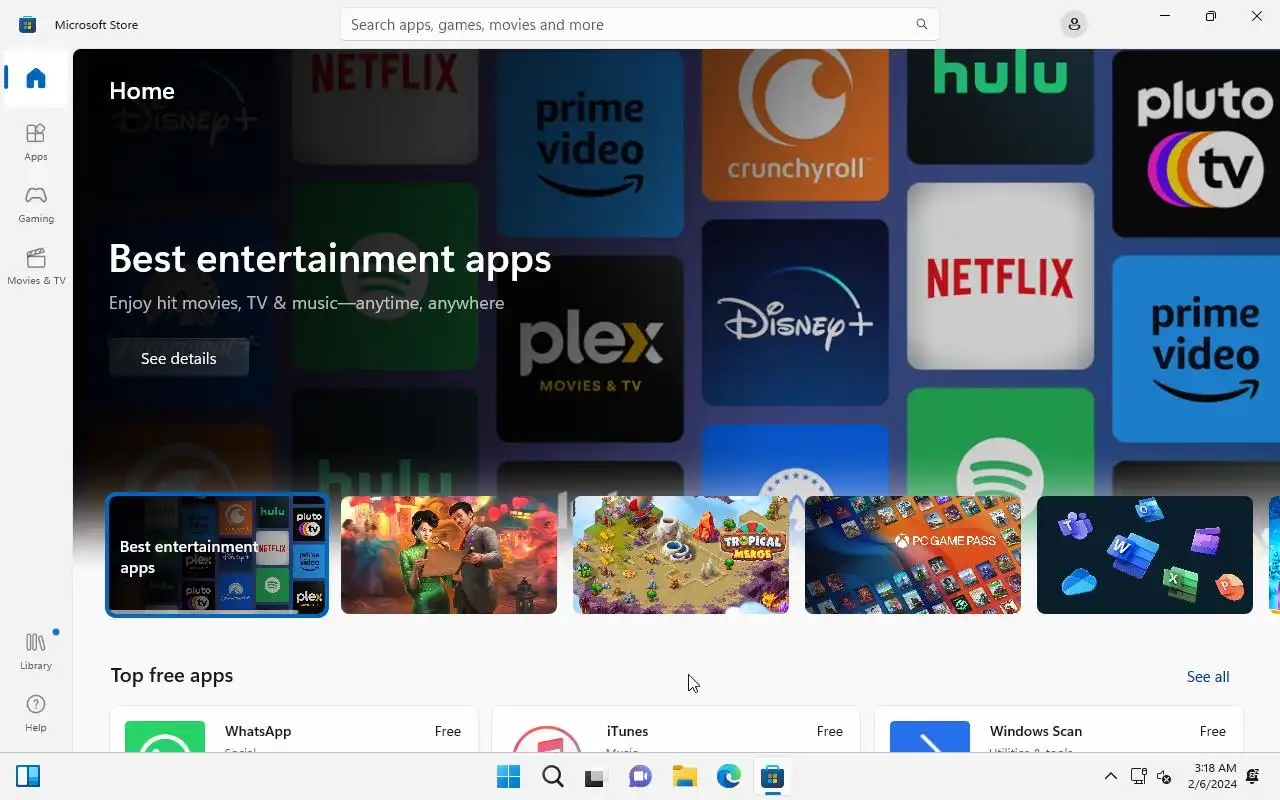This screenshot has width=1280, height=800.
Task: Open the user account profile icon
Action: click(1074, 24)
